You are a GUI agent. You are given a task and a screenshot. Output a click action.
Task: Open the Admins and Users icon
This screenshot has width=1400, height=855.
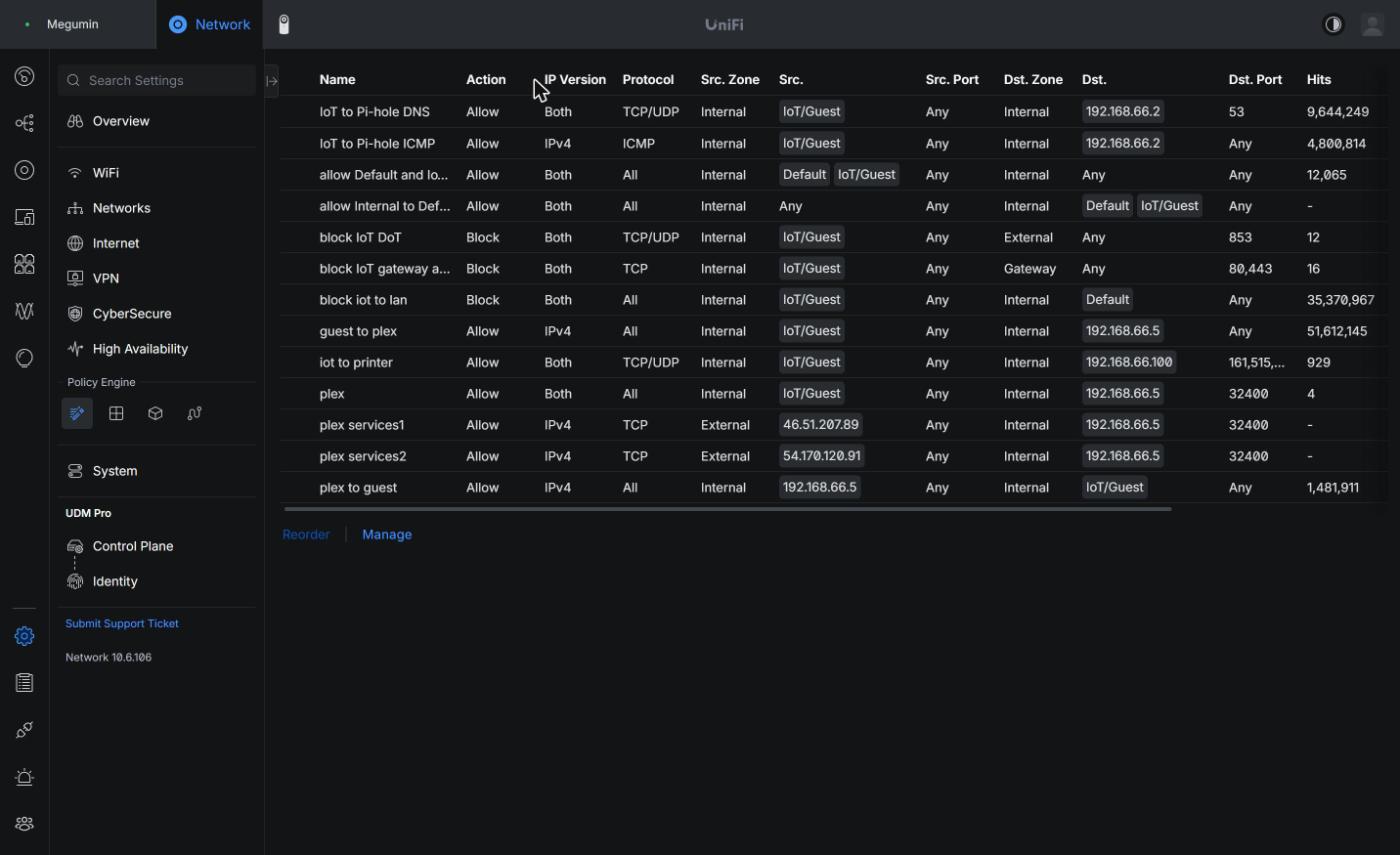[x=24, y=824]
